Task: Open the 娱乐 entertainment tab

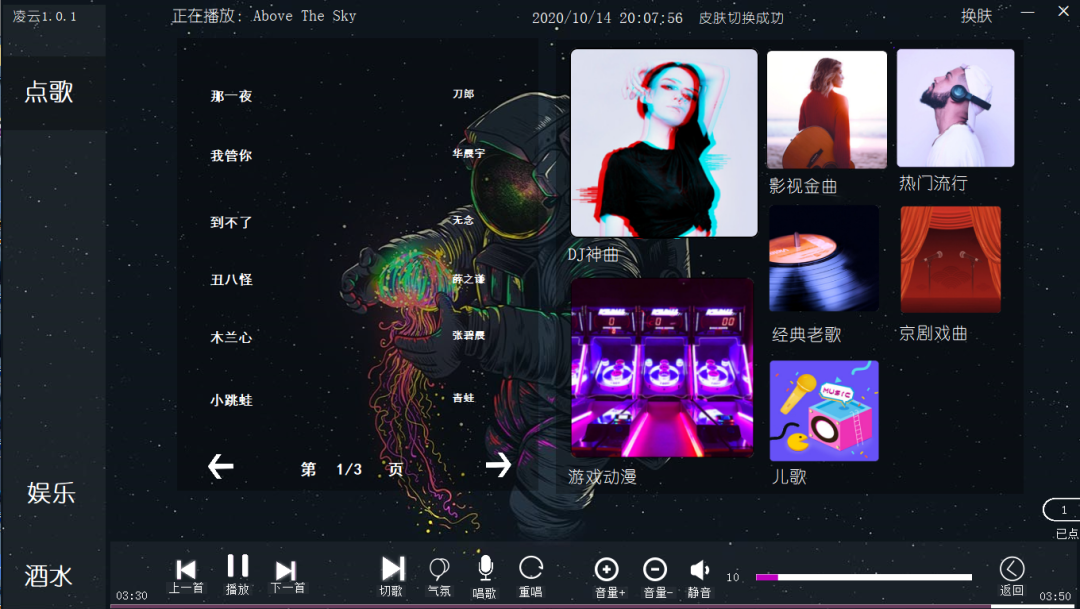Action: tap(51, 493)
